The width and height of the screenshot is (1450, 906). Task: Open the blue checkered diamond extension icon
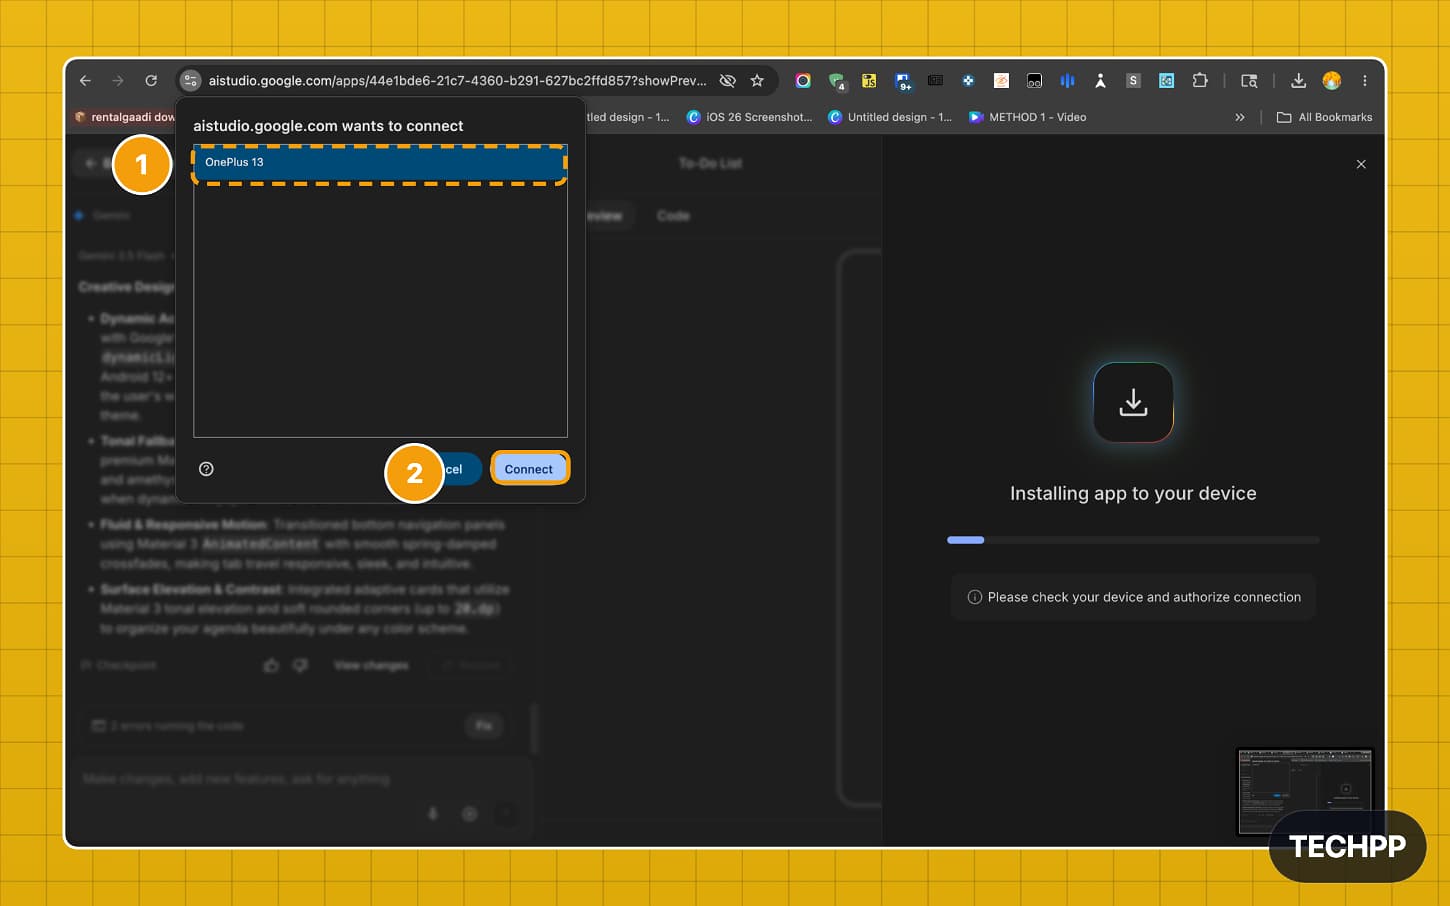tap(968, 81)
